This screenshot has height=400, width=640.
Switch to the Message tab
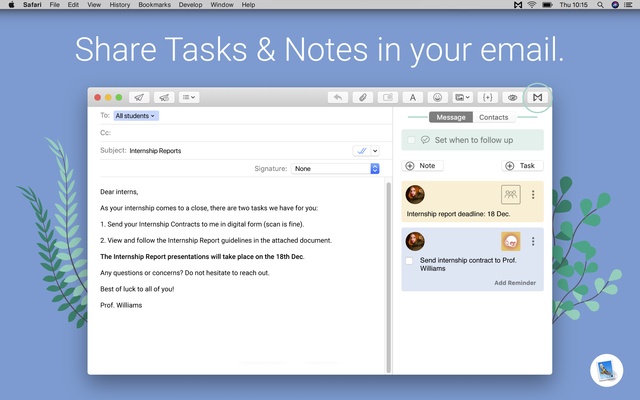451,117
